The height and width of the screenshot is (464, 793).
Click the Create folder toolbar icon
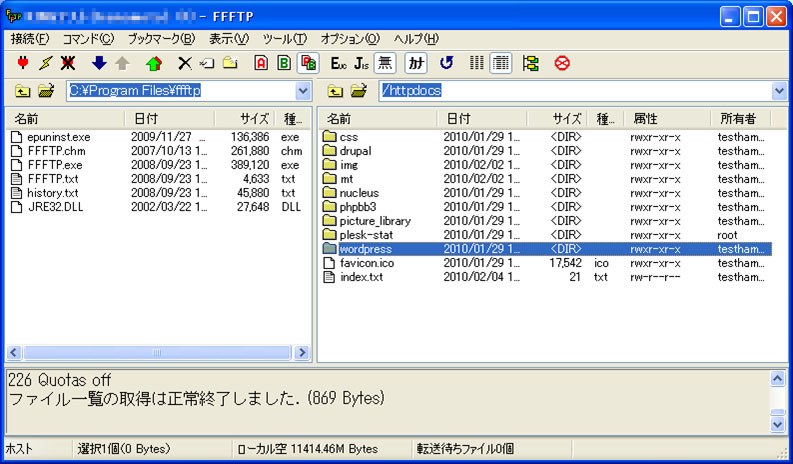(x=230, y=63)
